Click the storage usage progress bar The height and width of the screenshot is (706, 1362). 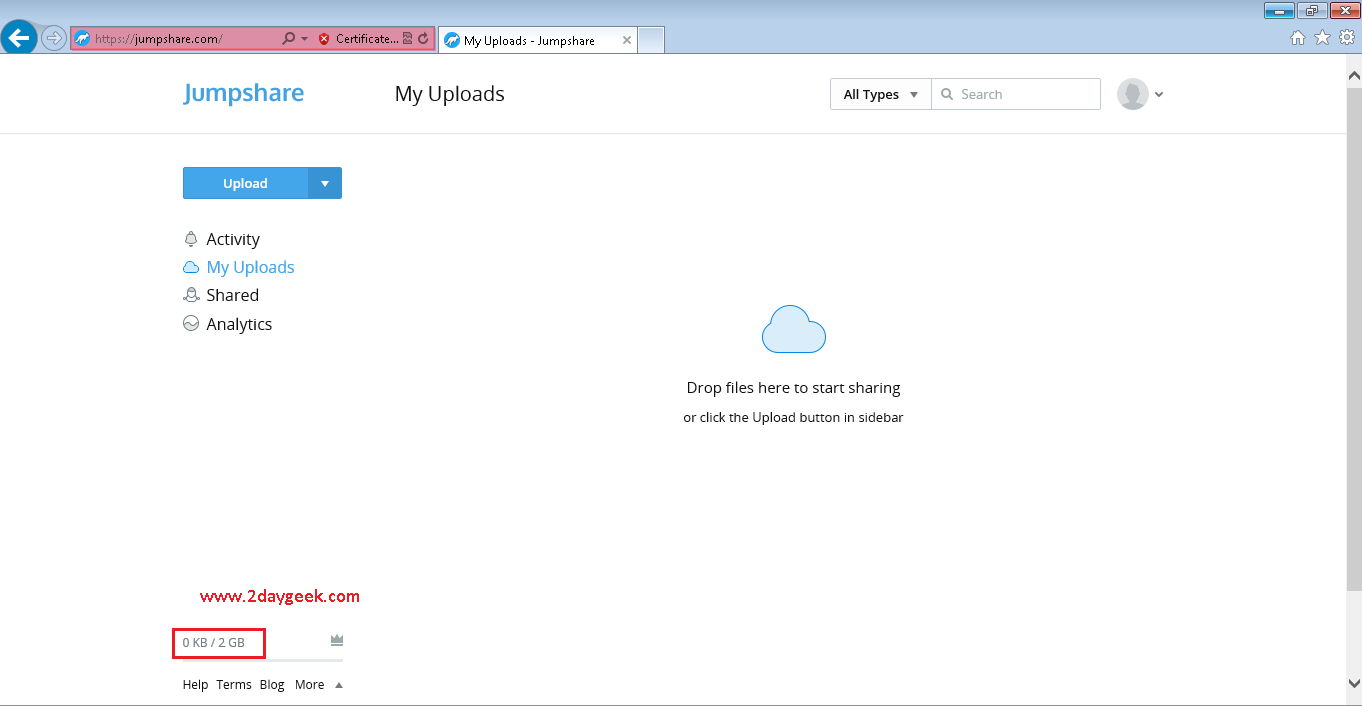pyautogui.click(x=263, y=660)
